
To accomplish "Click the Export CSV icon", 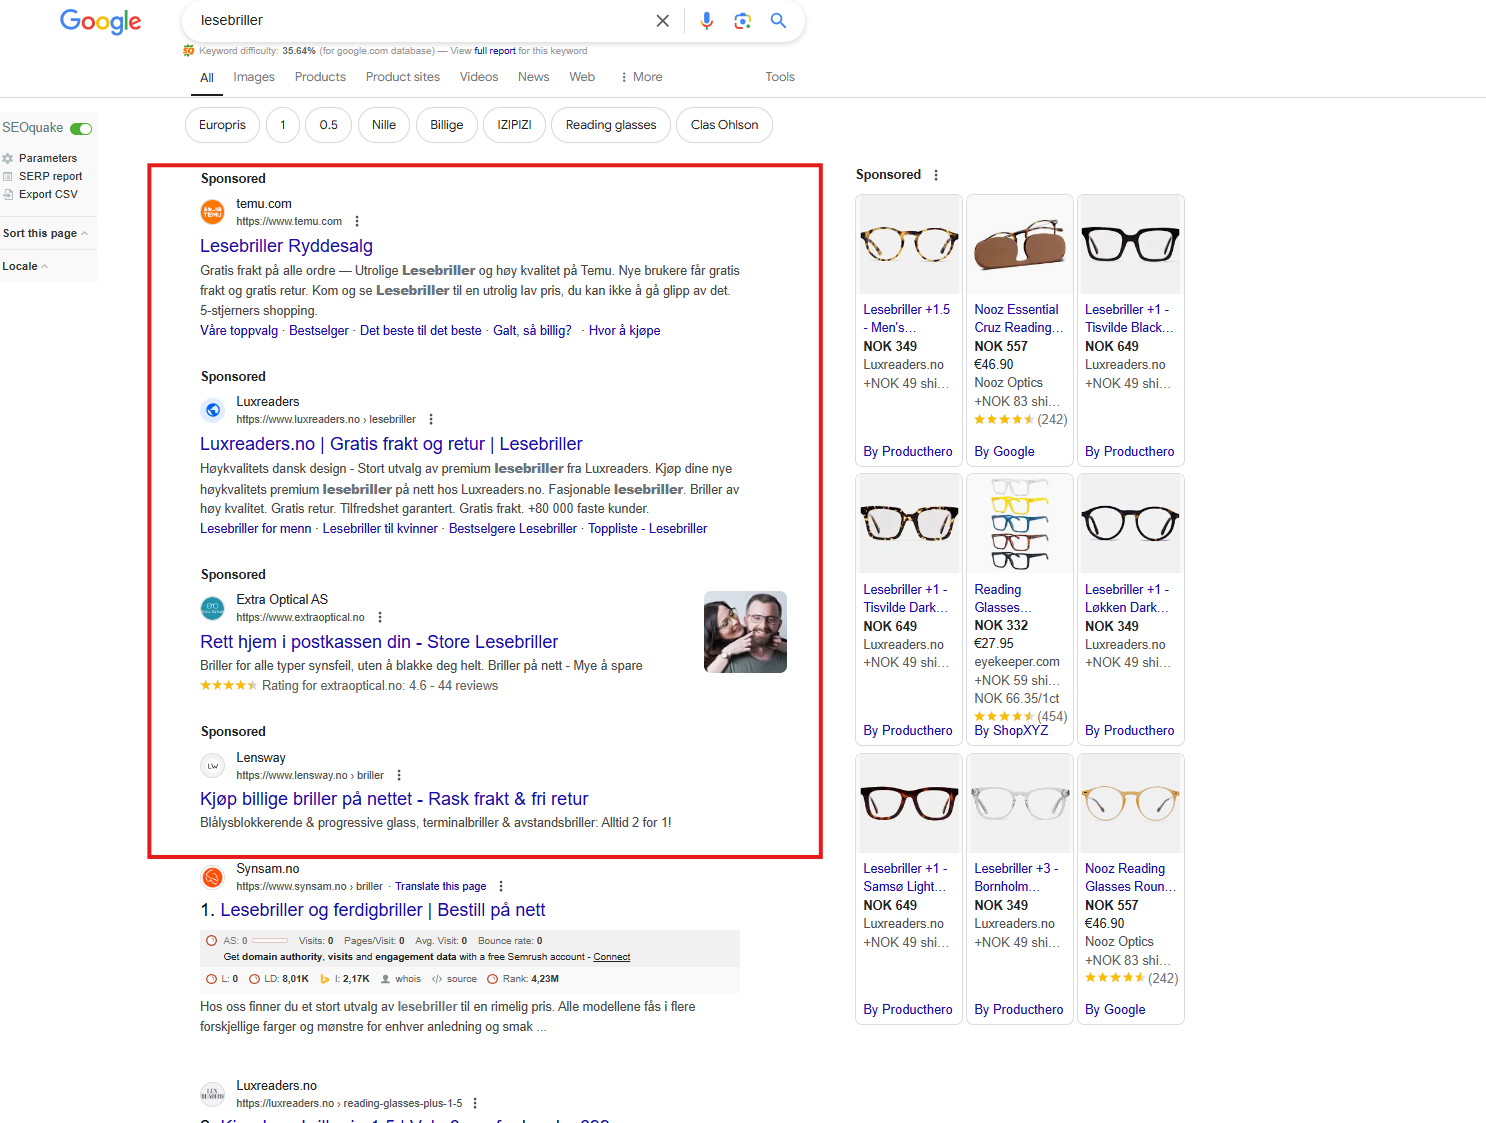I will [x=8, y=195].
